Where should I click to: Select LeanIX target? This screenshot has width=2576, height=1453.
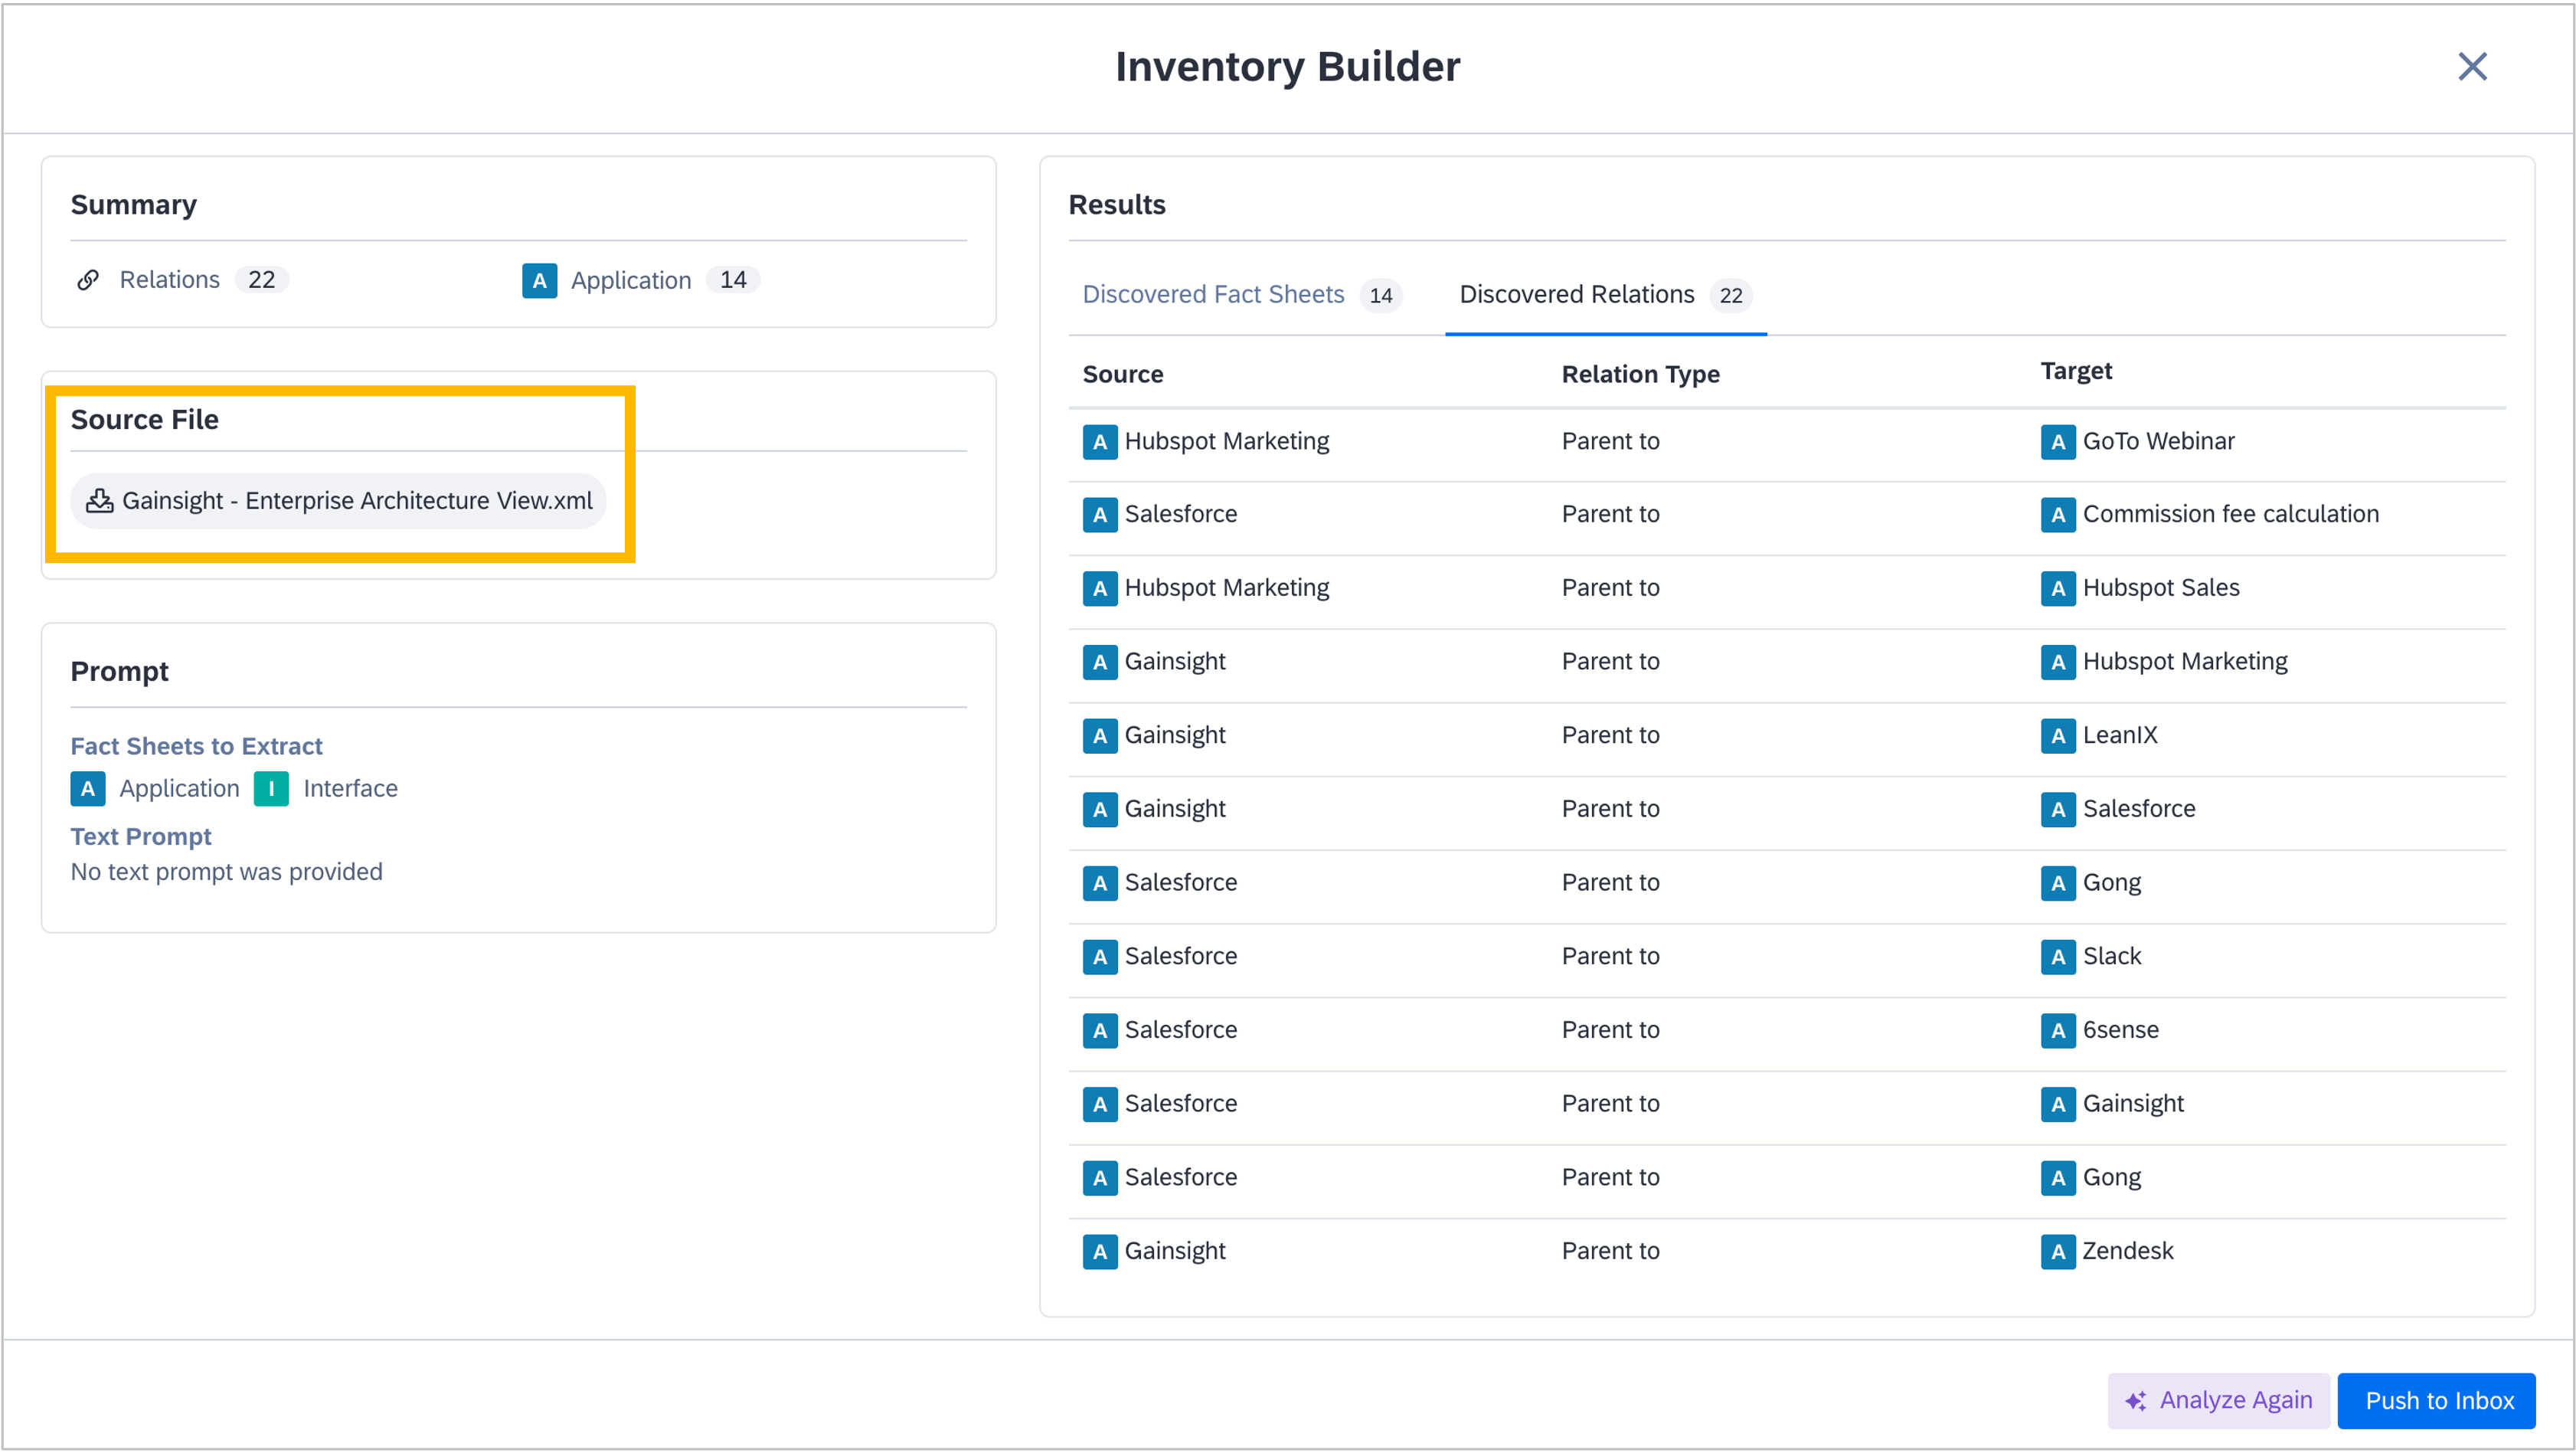click(2120, 735)
